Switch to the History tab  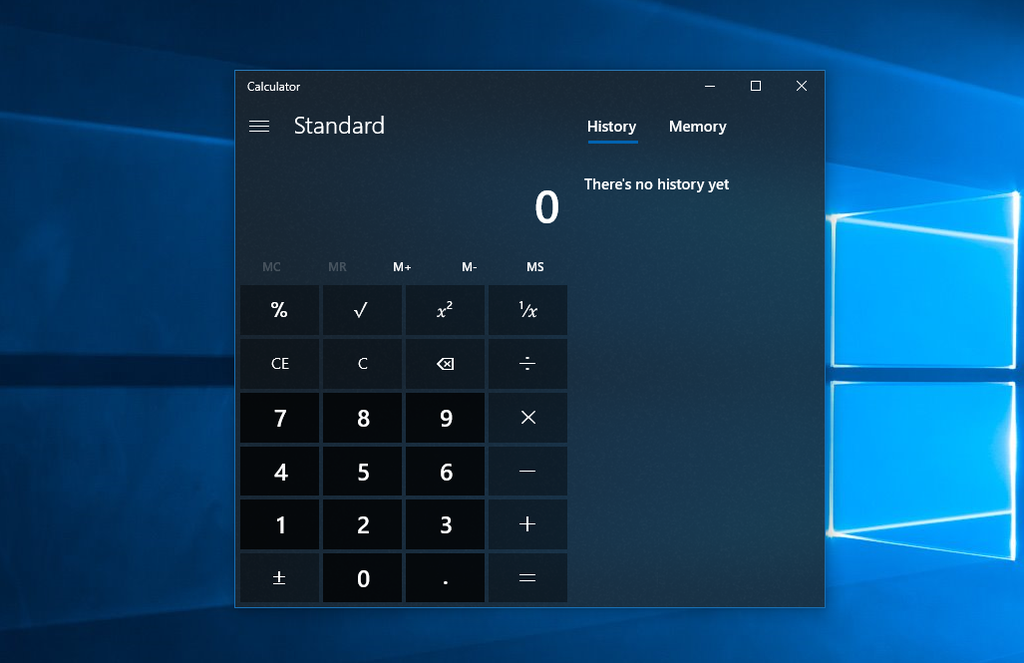click(x=611, y=127)
